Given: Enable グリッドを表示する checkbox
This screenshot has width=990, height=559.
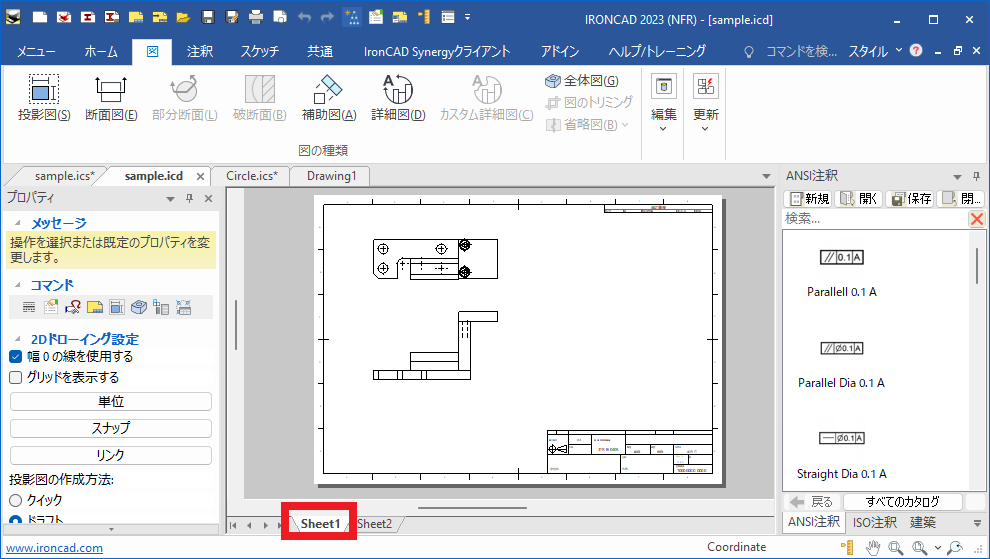Looking at the screenshot, I should pos(16,377).
